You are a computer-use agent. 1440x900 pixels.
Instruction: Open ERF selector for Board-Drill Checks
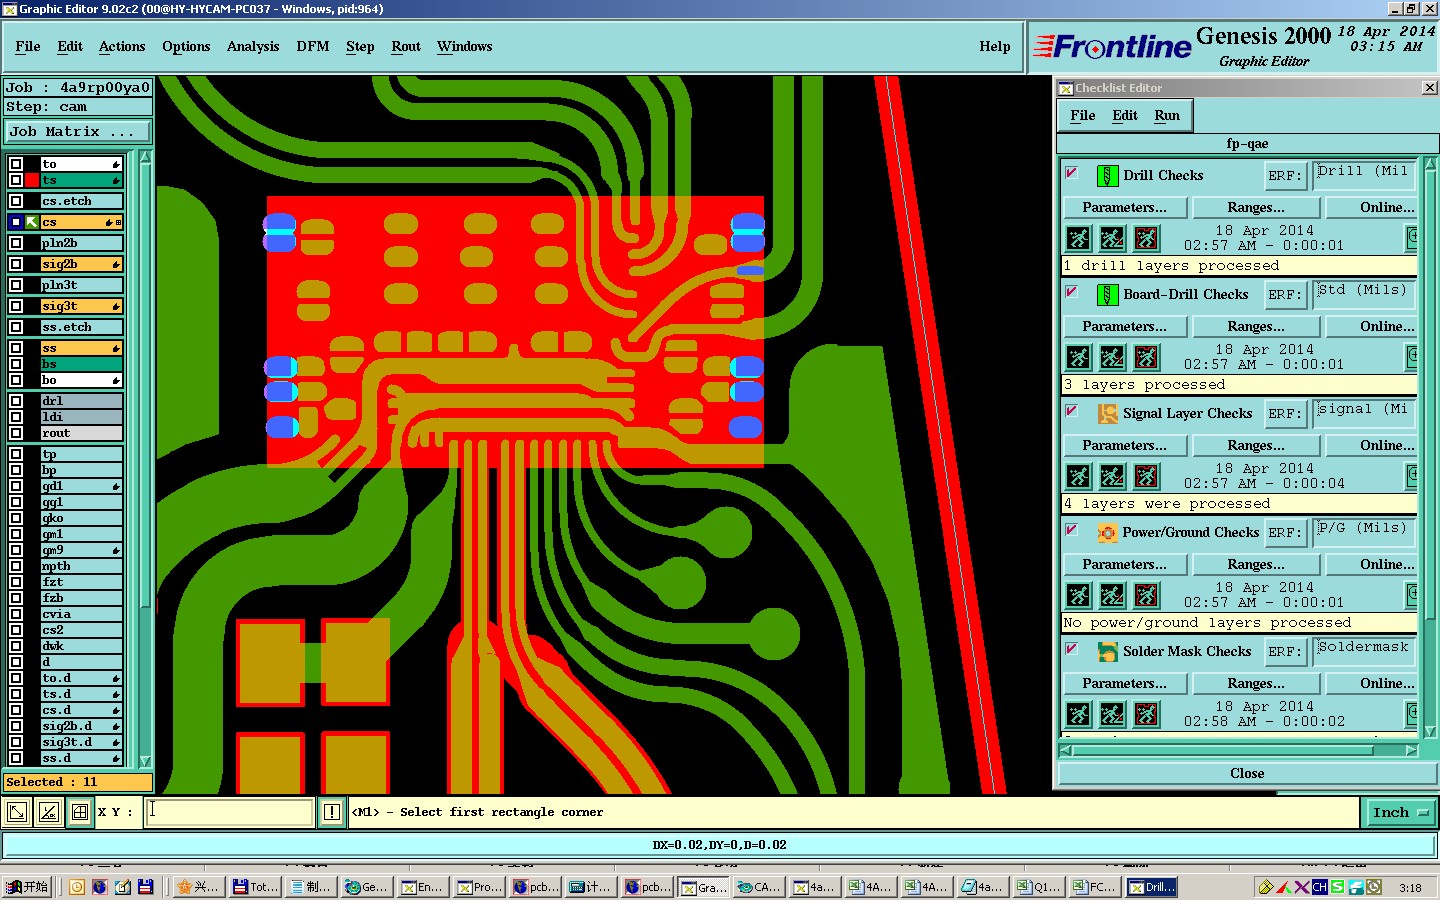pyautogui.click(x=1285, y=295)
